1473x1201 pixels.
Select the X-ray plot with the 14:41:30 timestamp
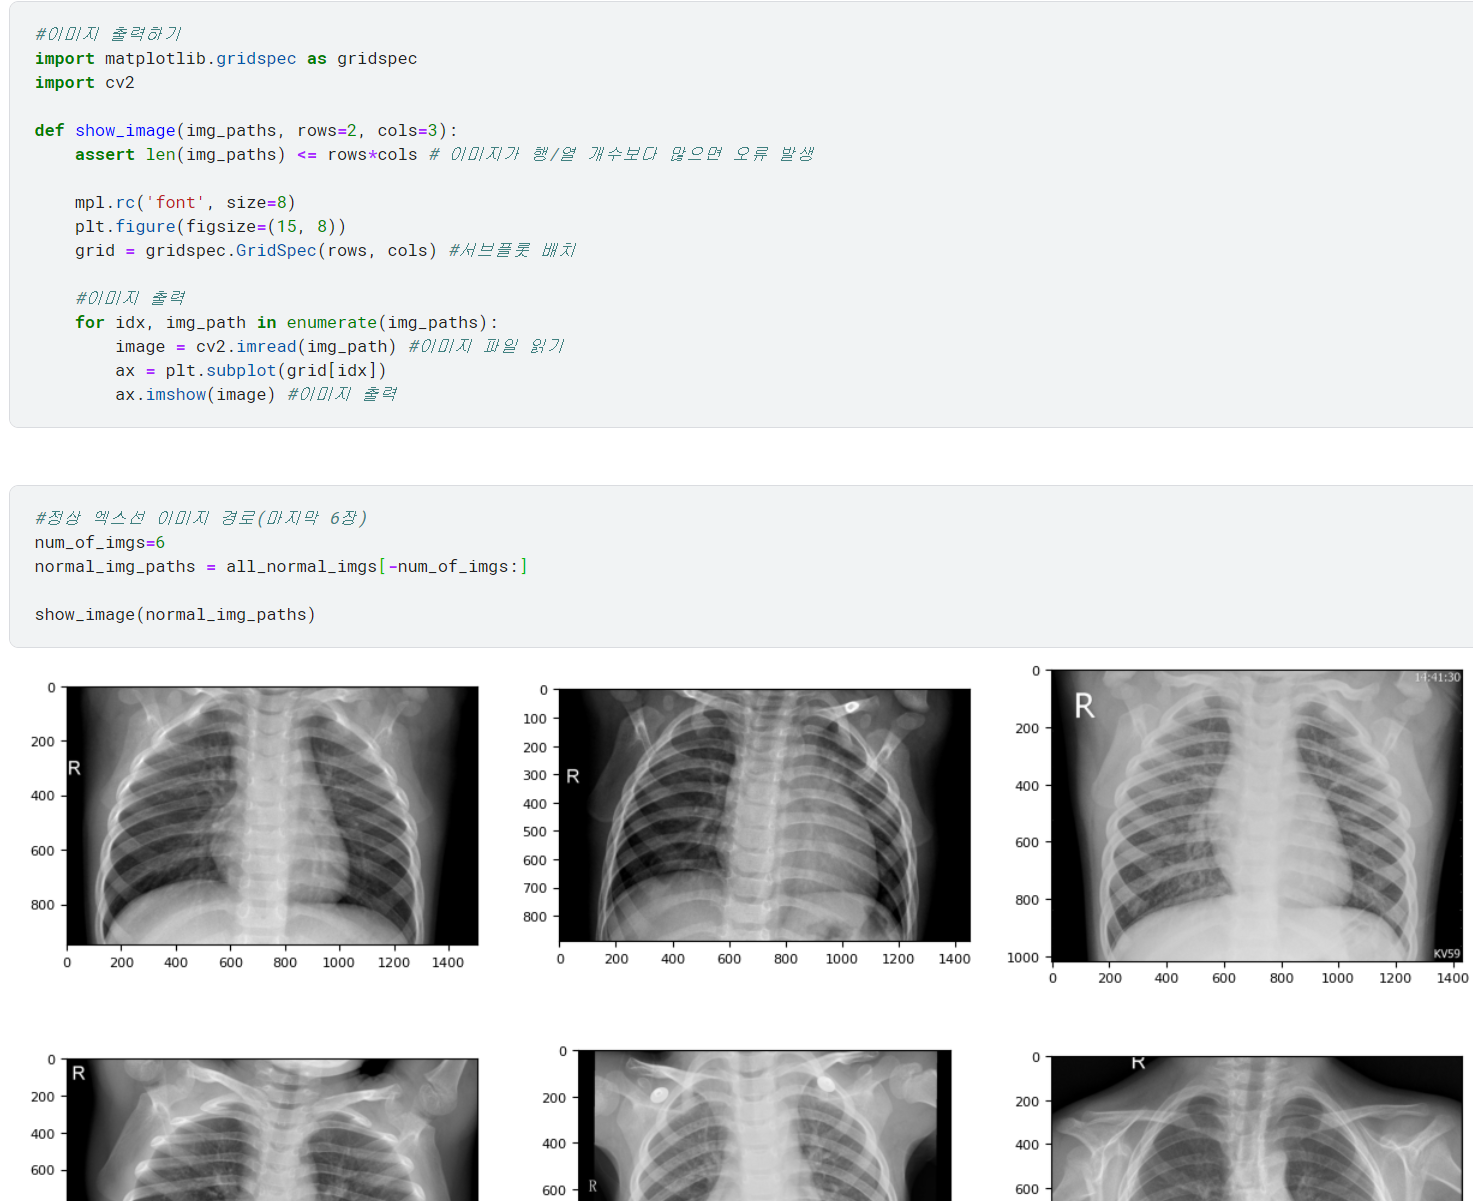coord(1257,816)
